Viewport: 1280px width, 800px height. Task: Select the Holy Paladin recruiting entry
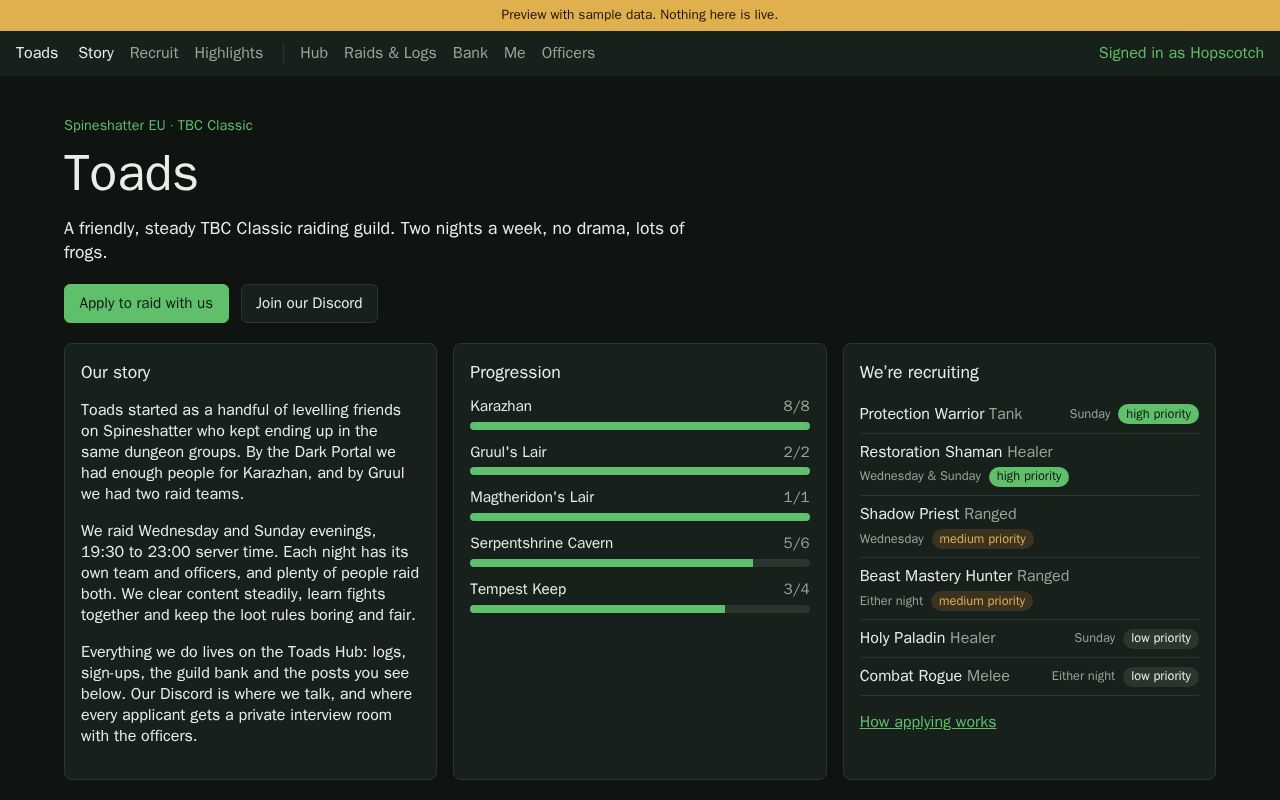click(1029, 638)
